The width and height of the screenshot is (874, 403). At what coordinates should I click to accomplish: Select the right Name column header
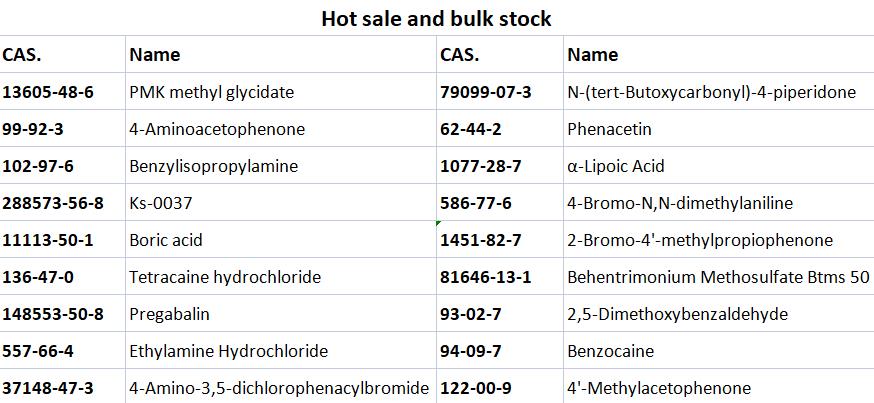592,55
